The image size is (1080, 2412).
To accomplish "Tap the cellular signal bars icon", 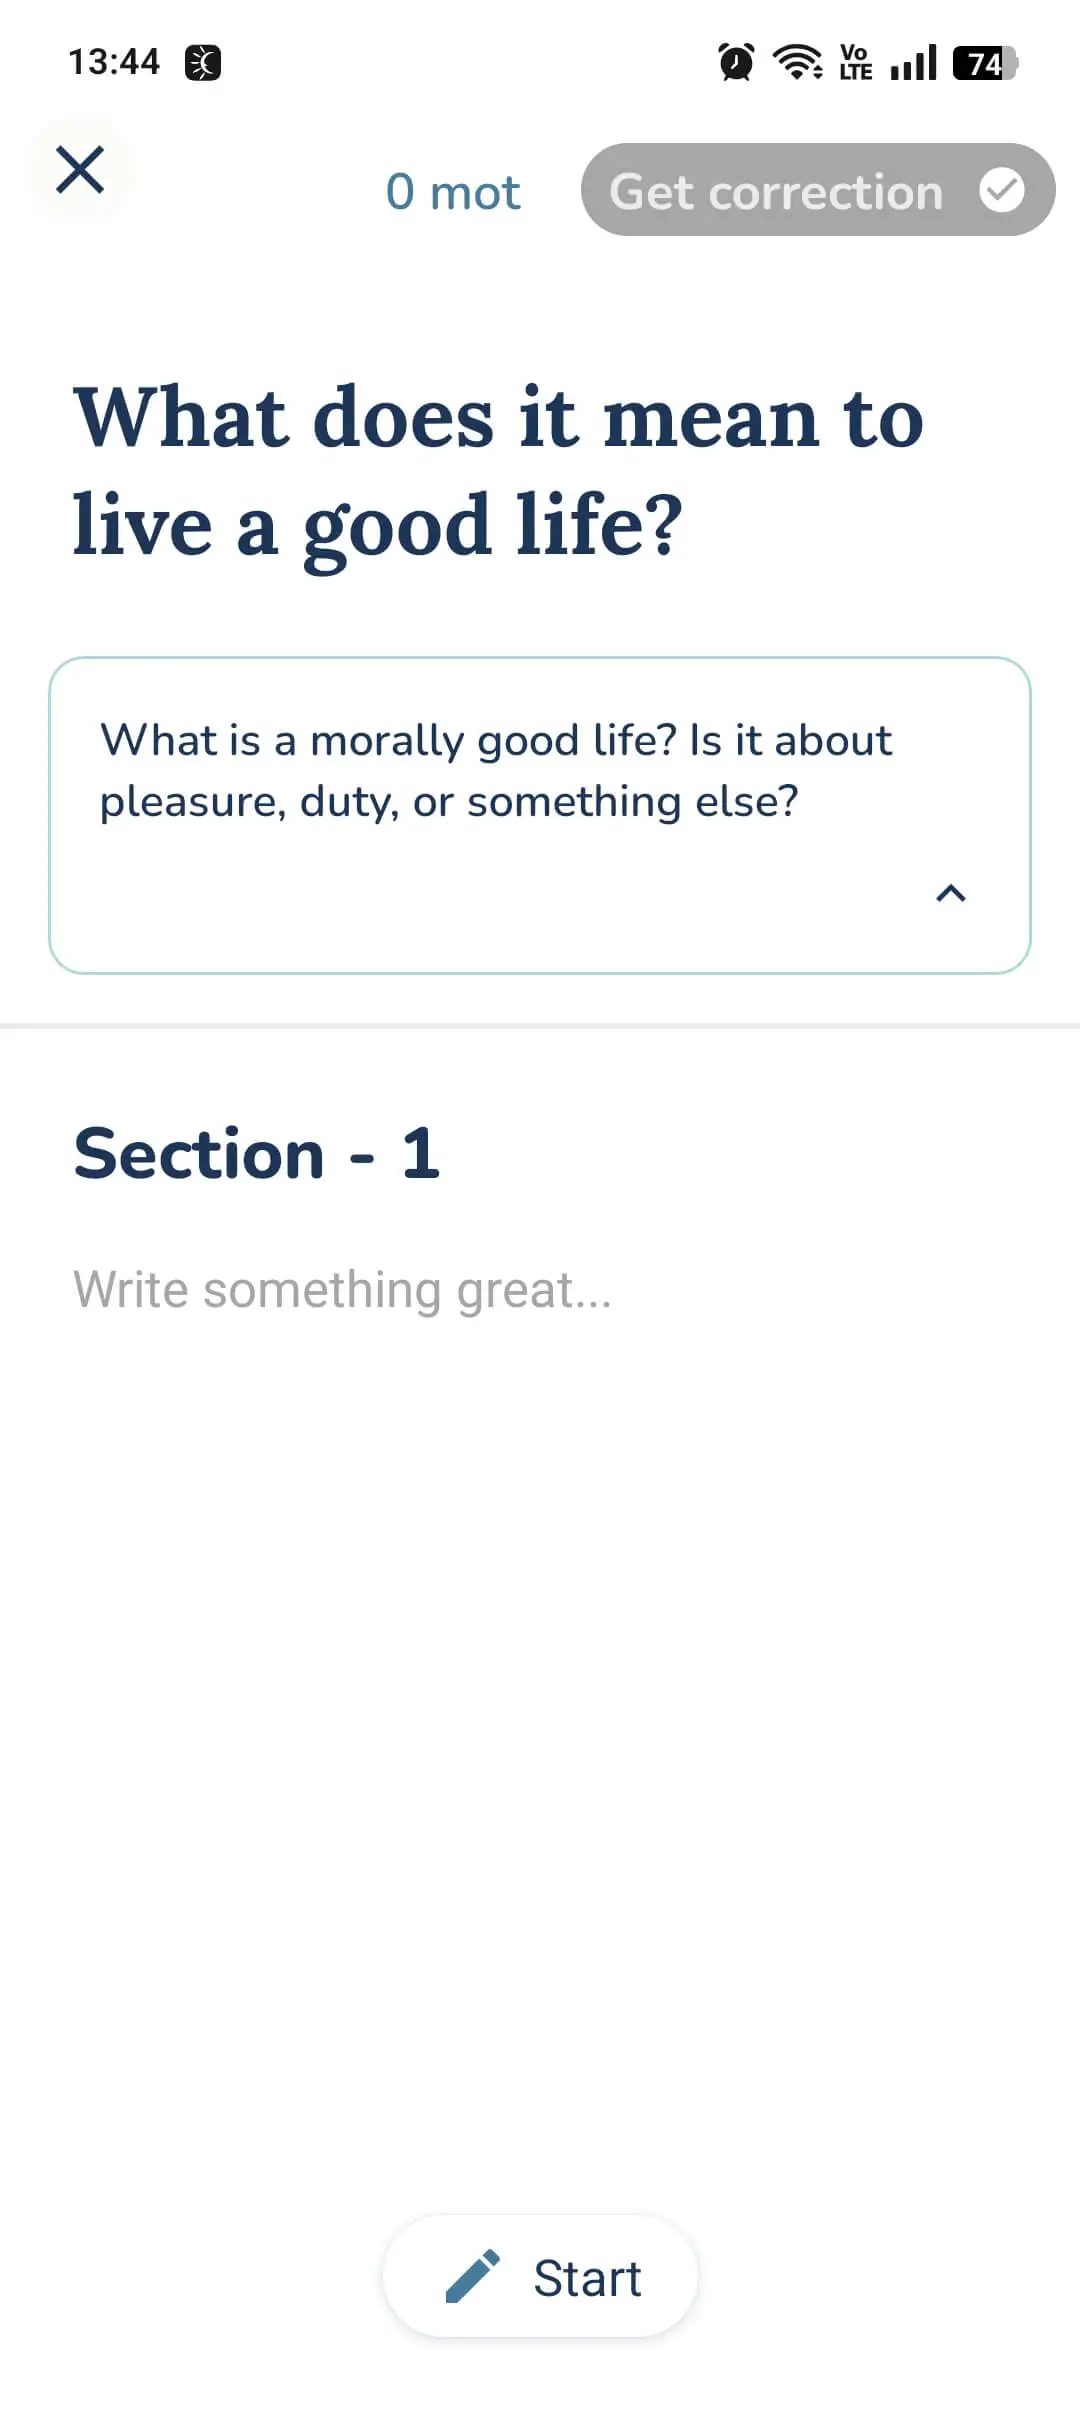I will tap(913, 62).
